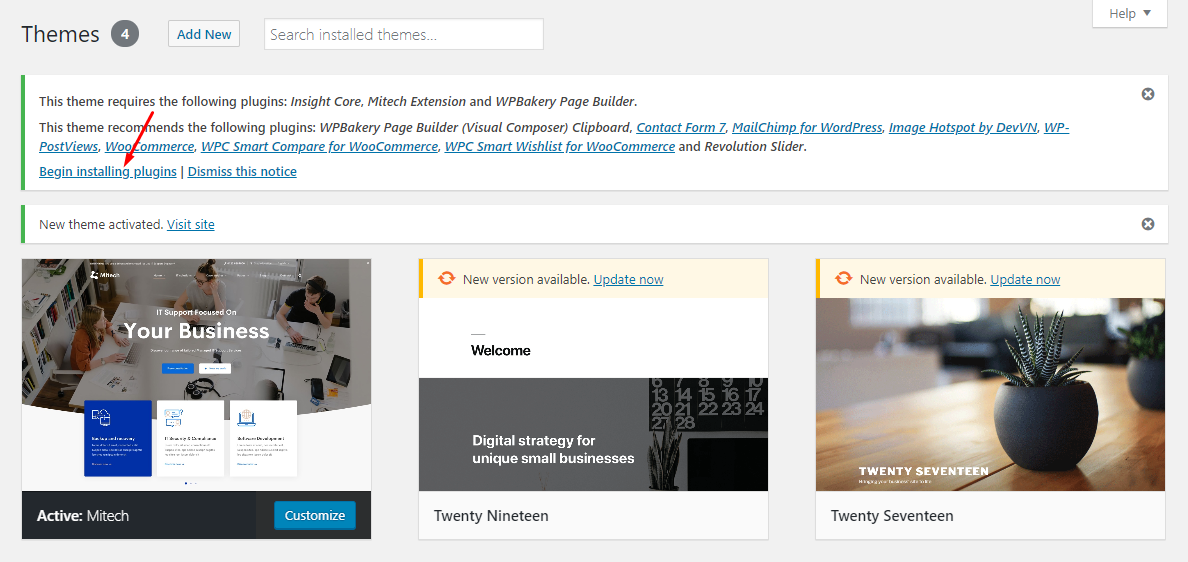The width and height of the screenshot is (1188, 562).
Task: Click update icon on Twenty Nineteen theme
Action: point(447,279)
